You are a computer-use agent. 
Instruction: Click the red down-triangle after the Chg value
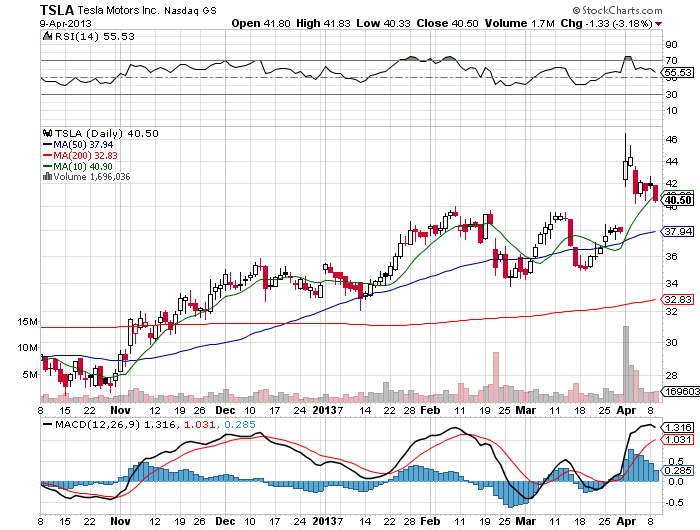click(659, 24)
